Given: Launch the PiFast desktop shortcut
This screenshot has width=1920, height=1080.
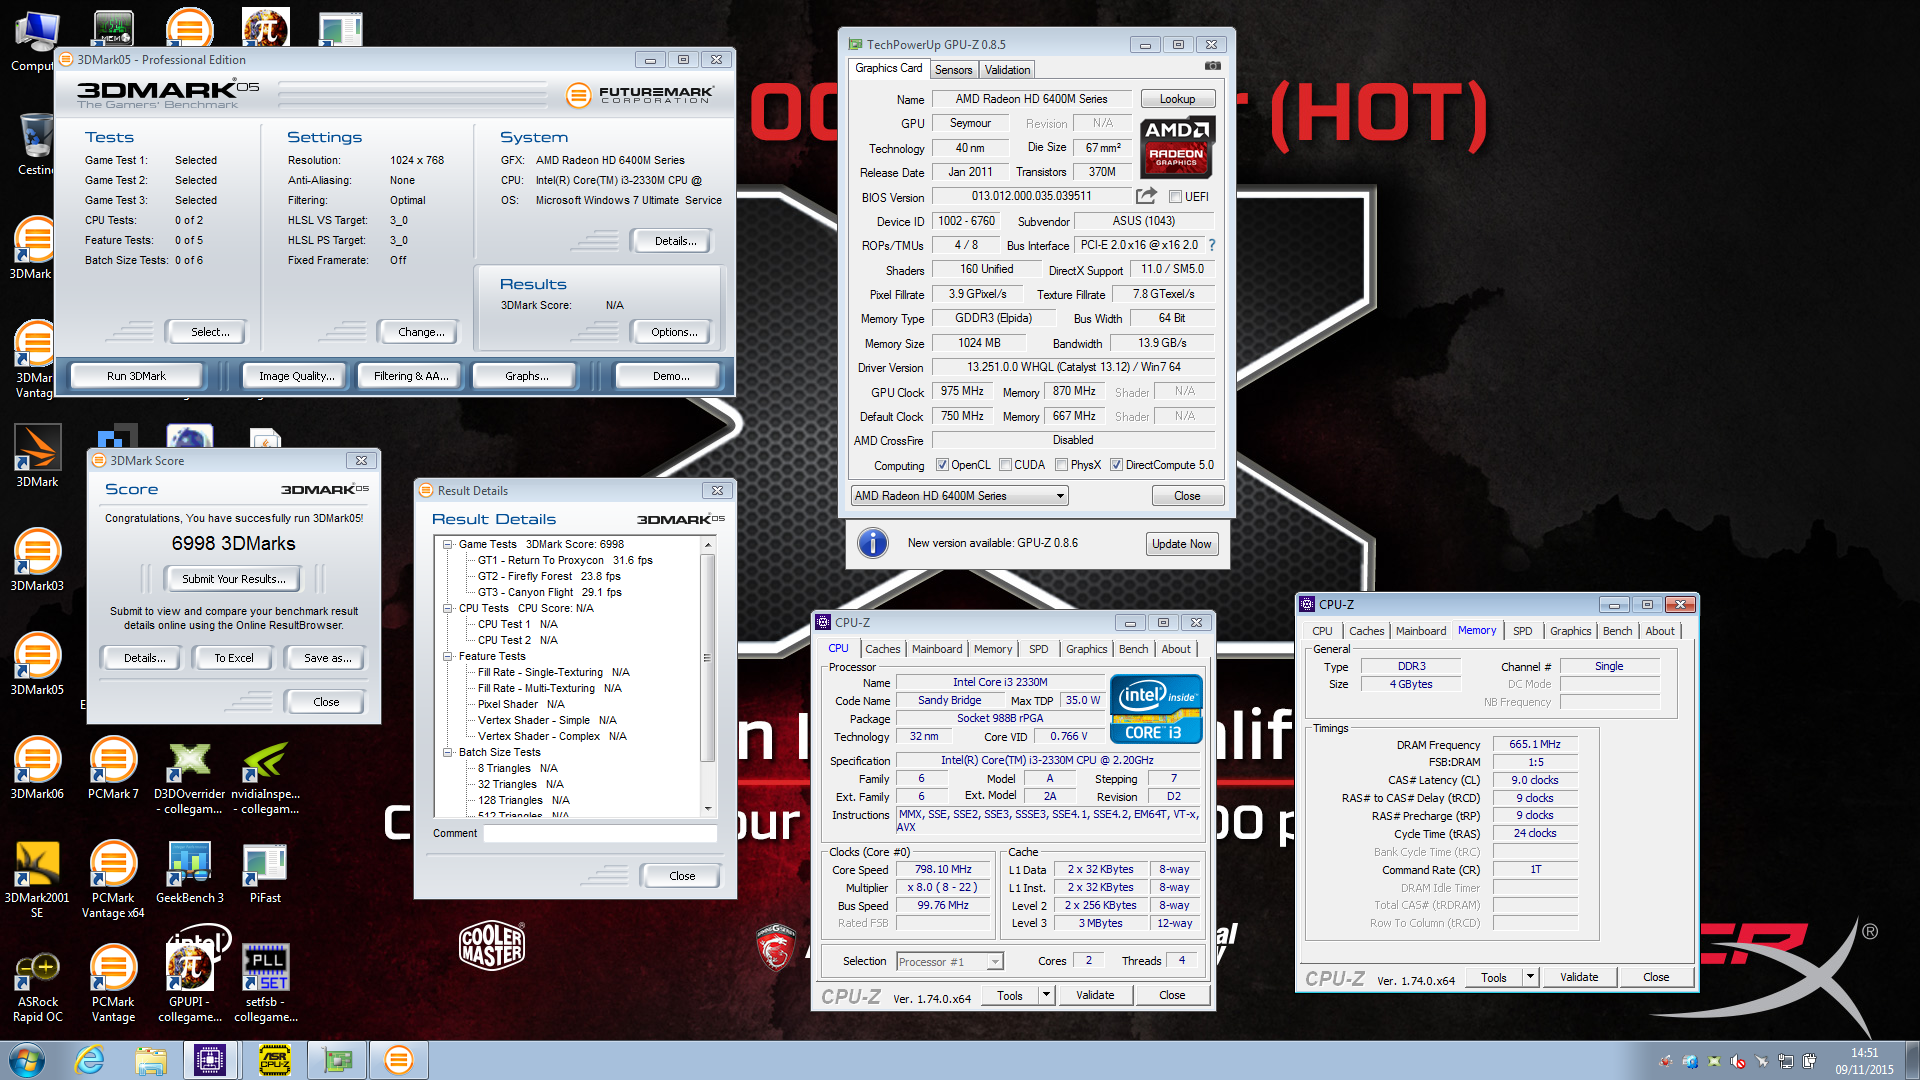Looking at the screenshot, I should tap(265, 872).
